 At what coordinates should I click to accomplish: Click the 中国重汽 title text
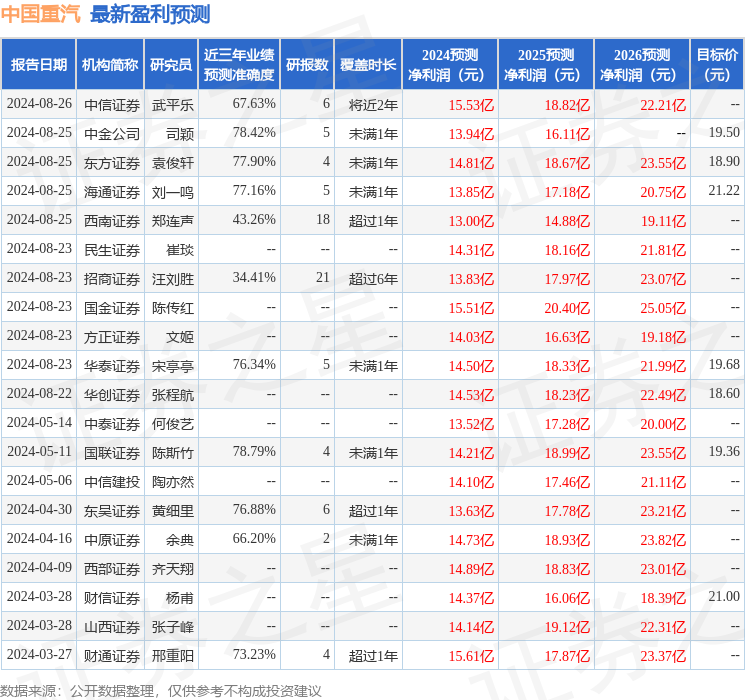point(41,14)
